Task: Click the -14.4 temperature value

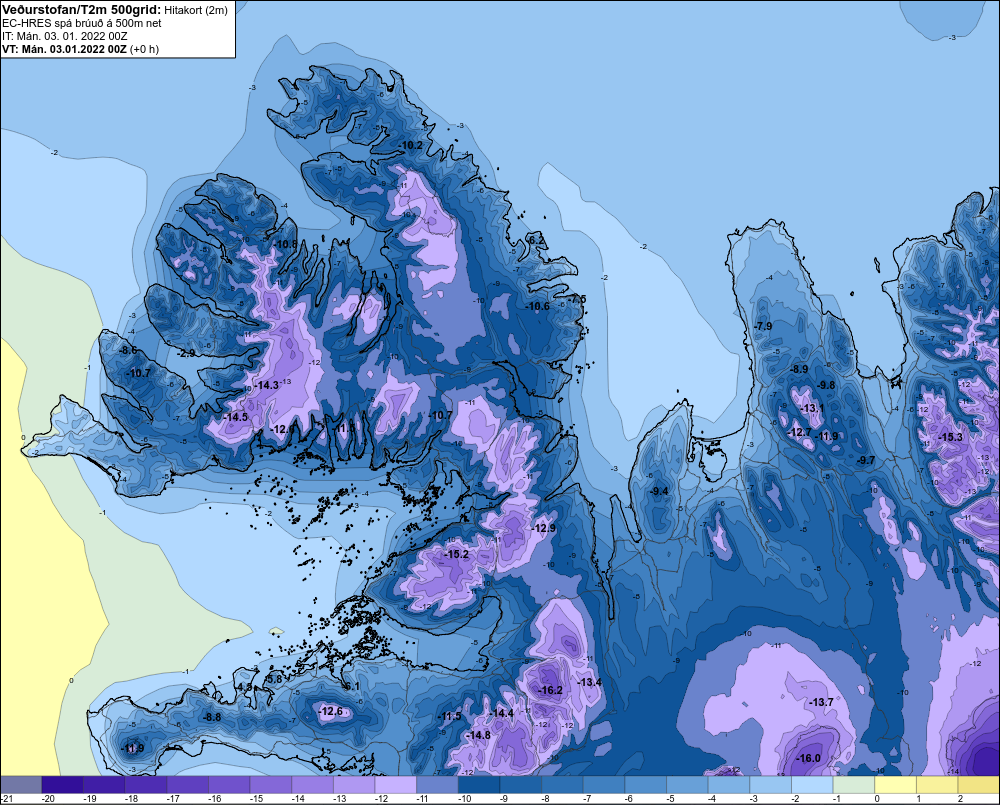Action: 501,713
